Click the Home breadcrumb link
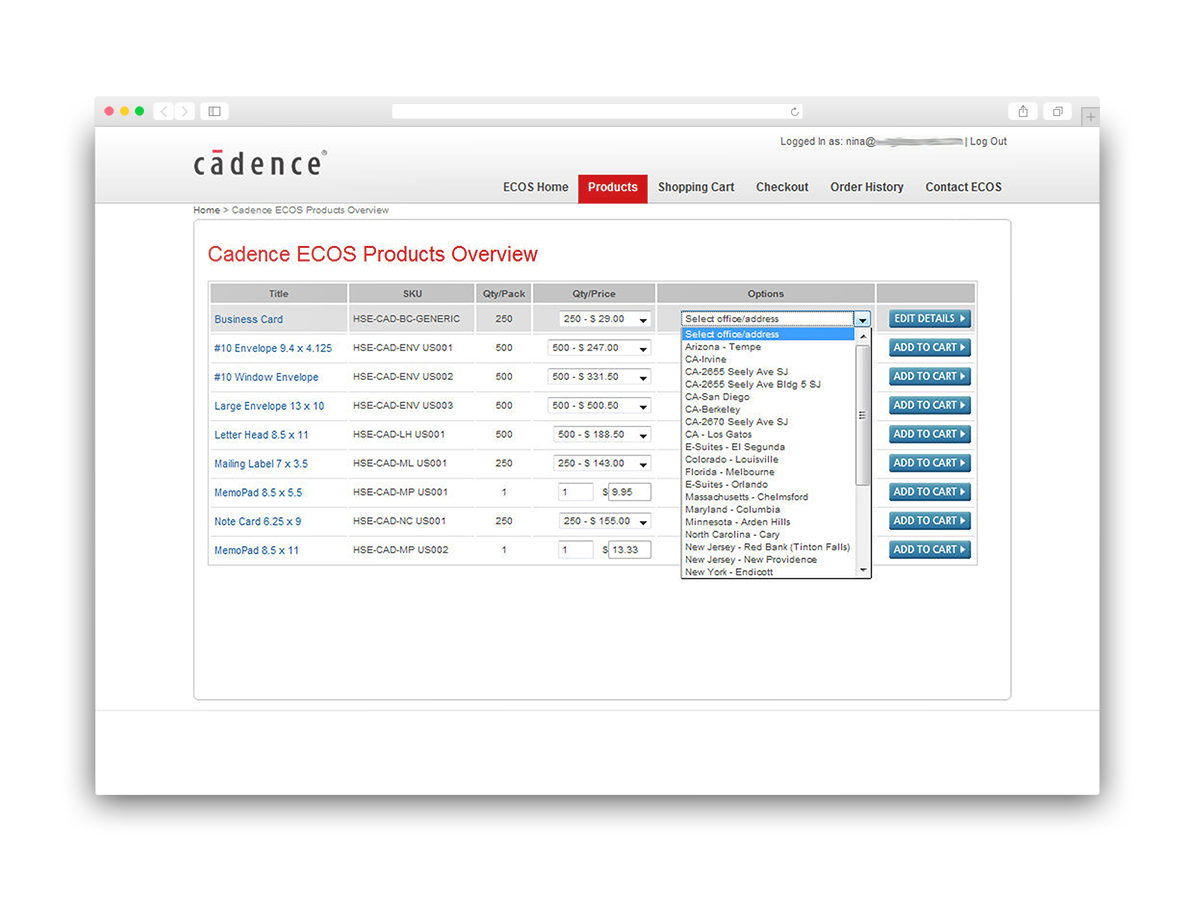This screenshot has width=1200, height=900. (x=206, y=210)
